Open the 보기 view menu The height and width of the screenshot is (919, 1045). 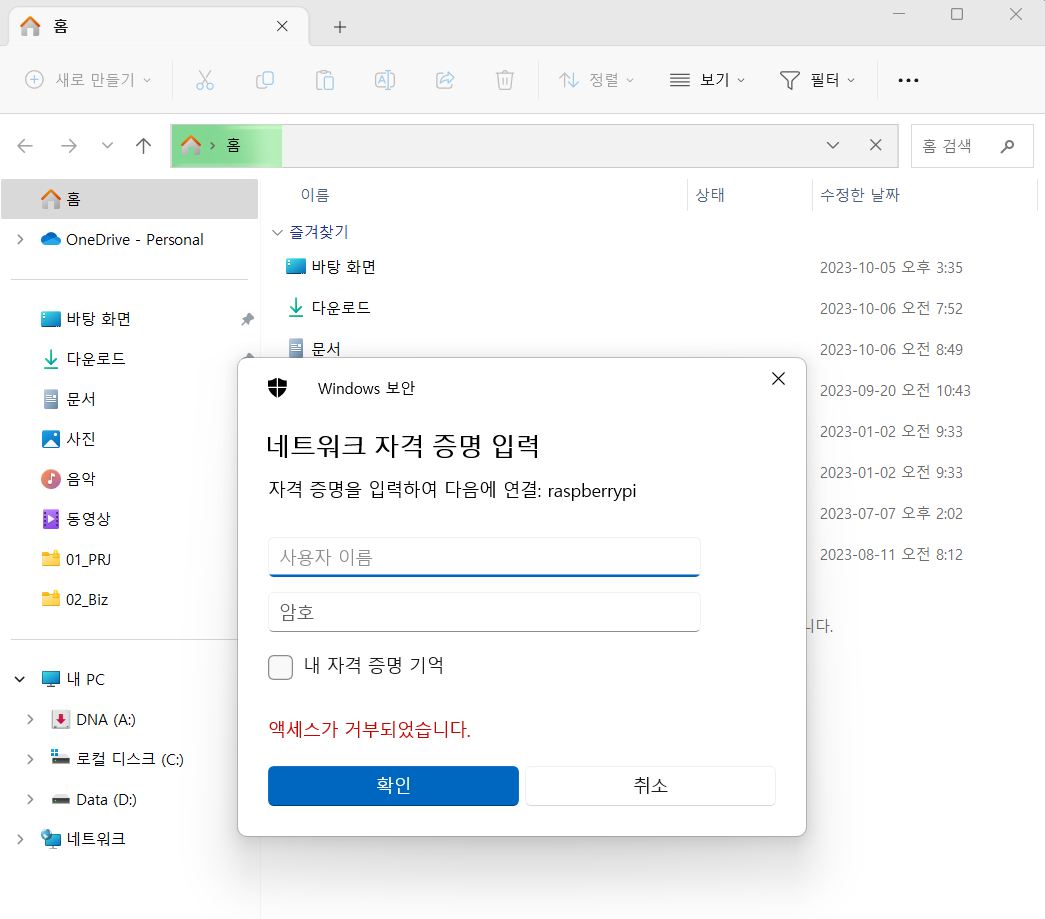707,80
